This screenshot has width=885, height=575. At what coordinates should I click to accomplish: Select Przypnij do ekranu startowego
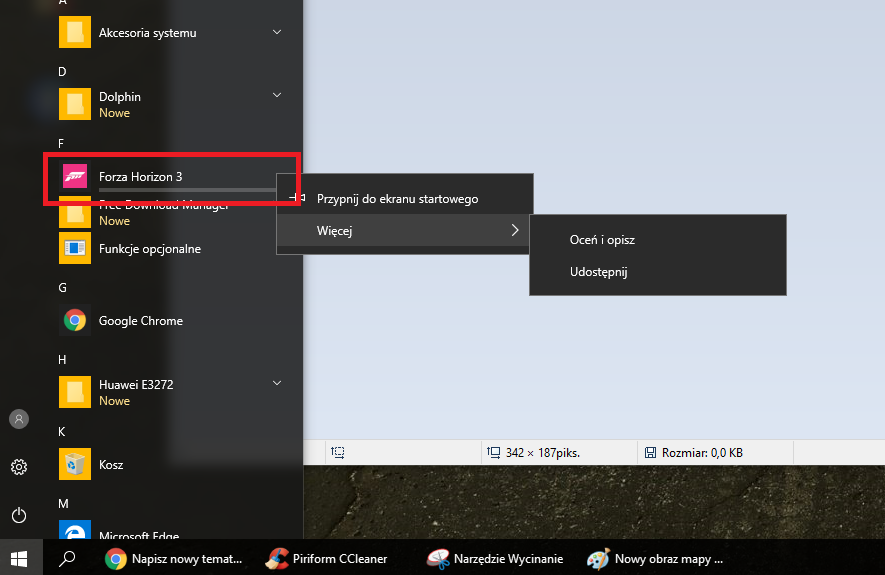tap(405, 199)
